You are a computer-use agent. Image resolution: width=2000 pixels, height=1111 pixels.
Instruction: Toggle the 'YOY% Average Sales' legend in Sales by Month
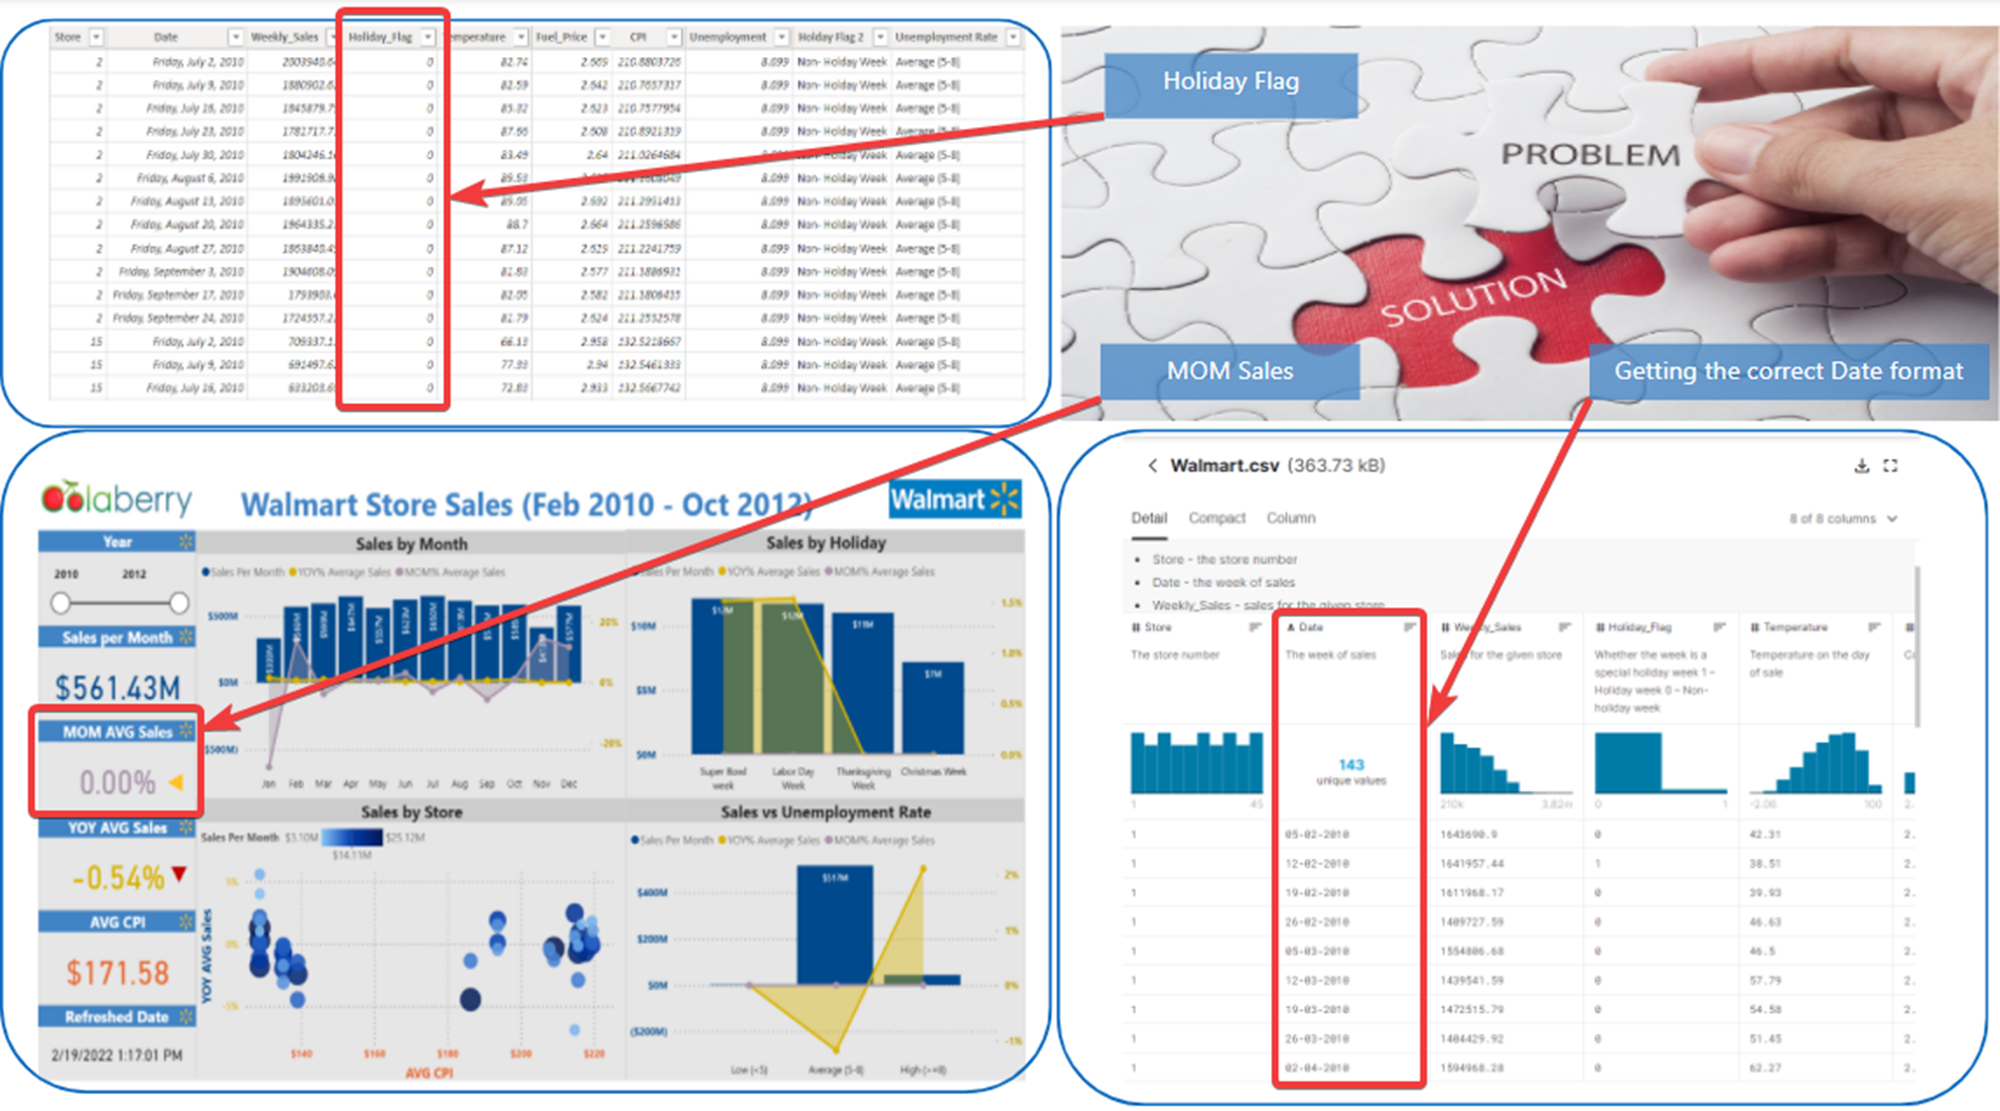340,571
